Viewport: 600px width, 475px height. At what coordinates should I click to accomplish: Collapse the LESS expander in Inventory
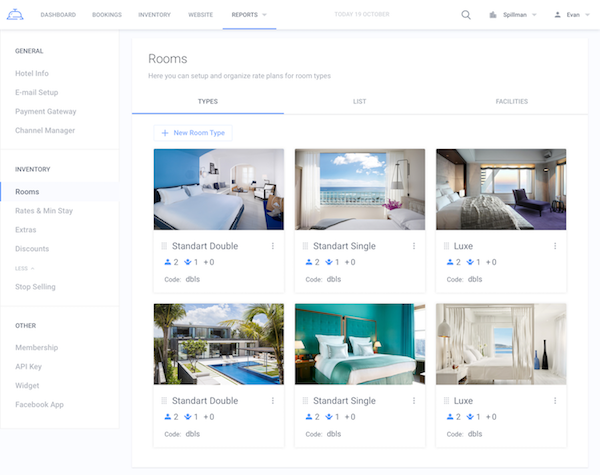pos(24,268)
